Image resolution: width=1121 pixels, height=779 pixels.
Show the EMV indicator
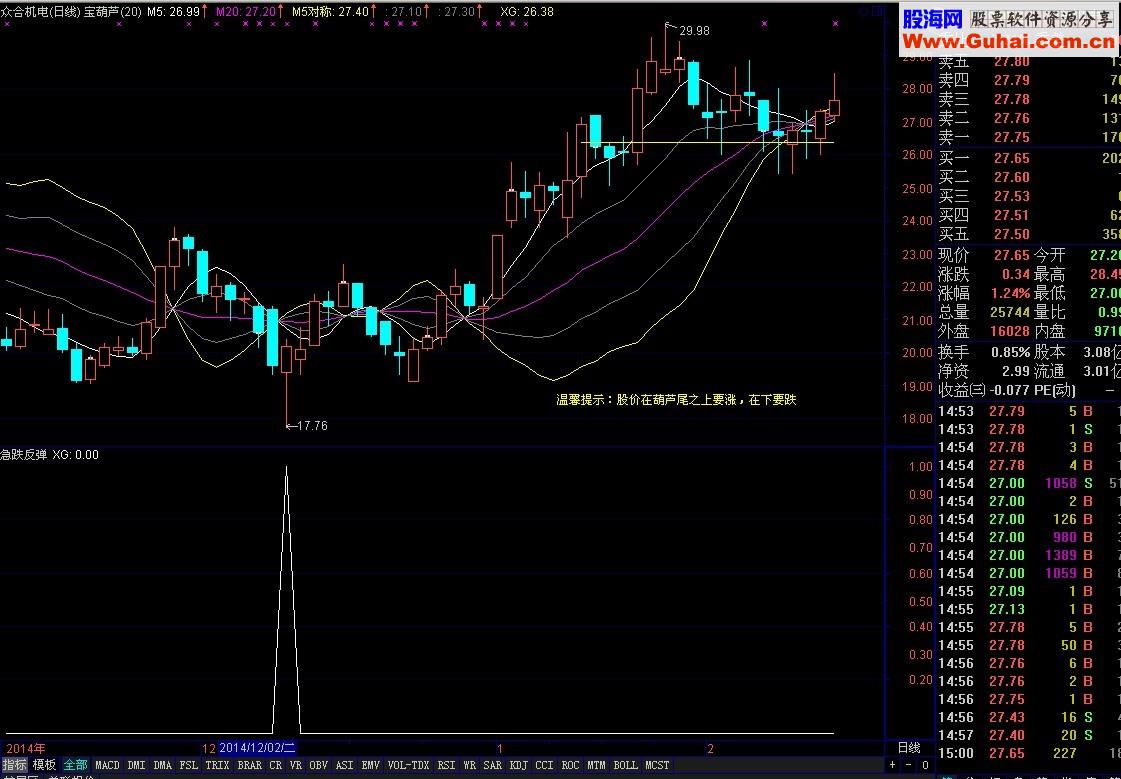[371, 765]
